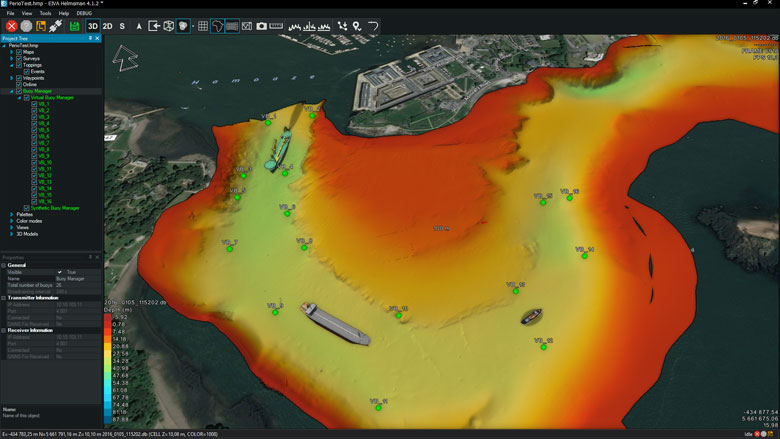Collapse the General properties section
The width and height of the screenshot is (780, 439).
(4, 265)
